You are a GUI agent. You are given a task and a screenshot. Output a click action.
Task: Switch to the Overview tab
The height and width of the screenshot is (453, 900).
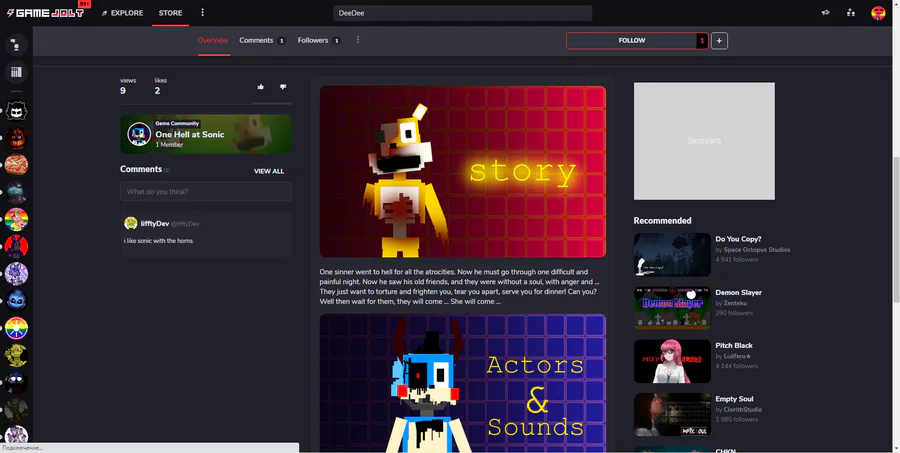(213, 40)
